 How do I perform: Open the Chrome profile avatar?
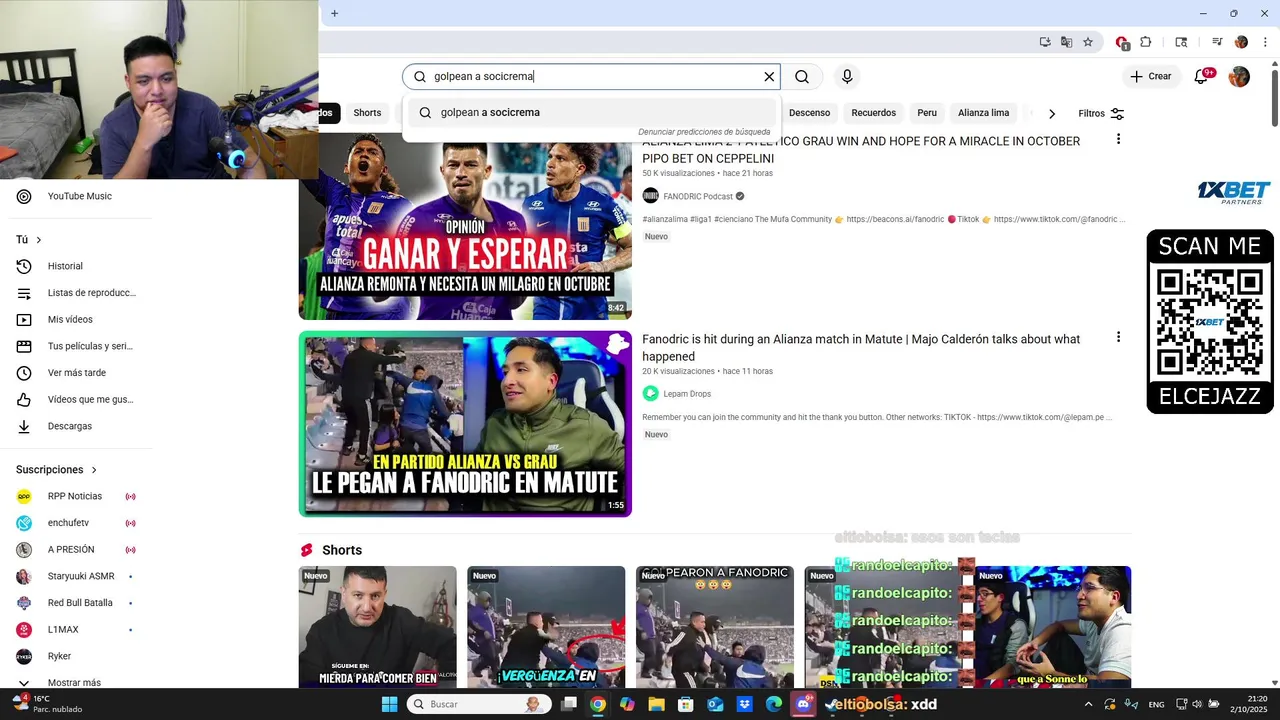coord(1241,42)
